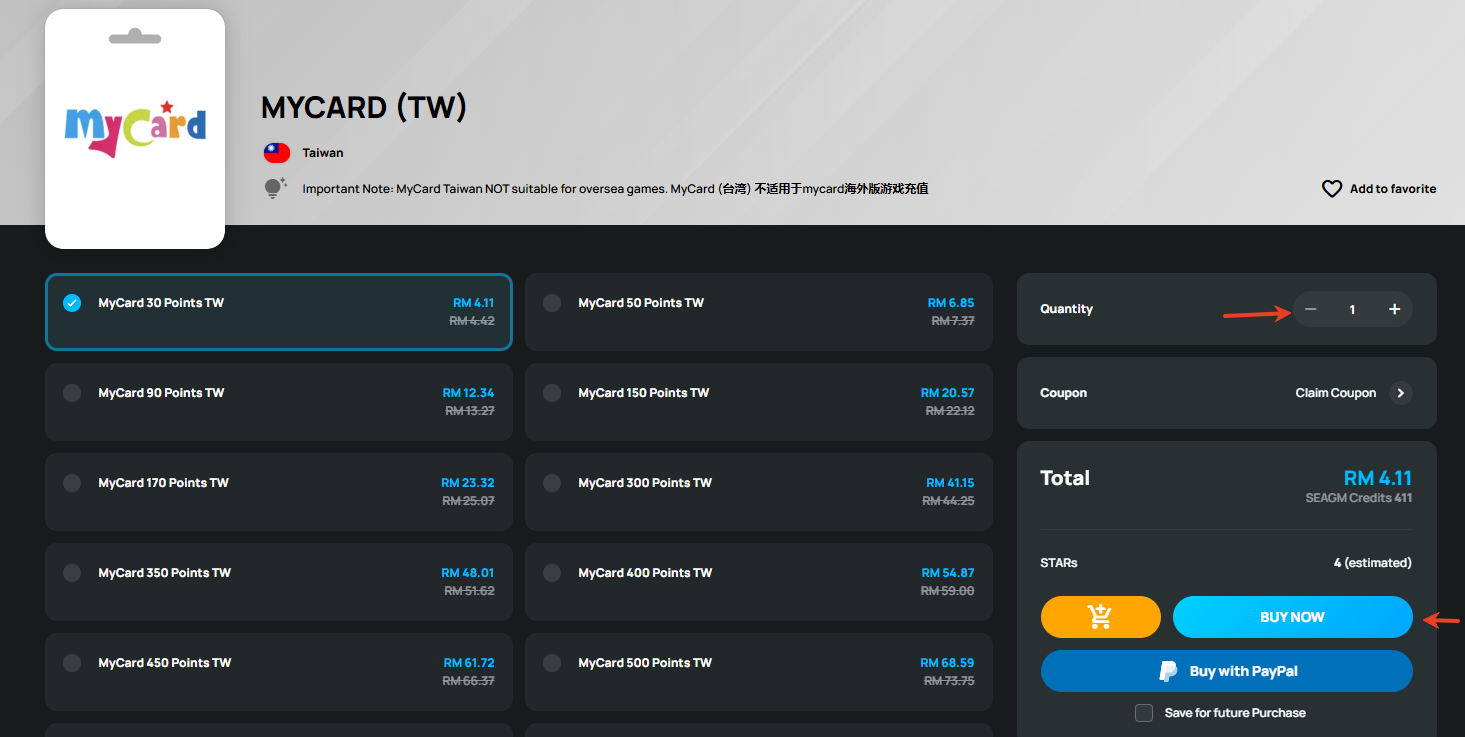Click the Taiwan flag icon
The image size is (1465, 737).
[x=277, y=153]
